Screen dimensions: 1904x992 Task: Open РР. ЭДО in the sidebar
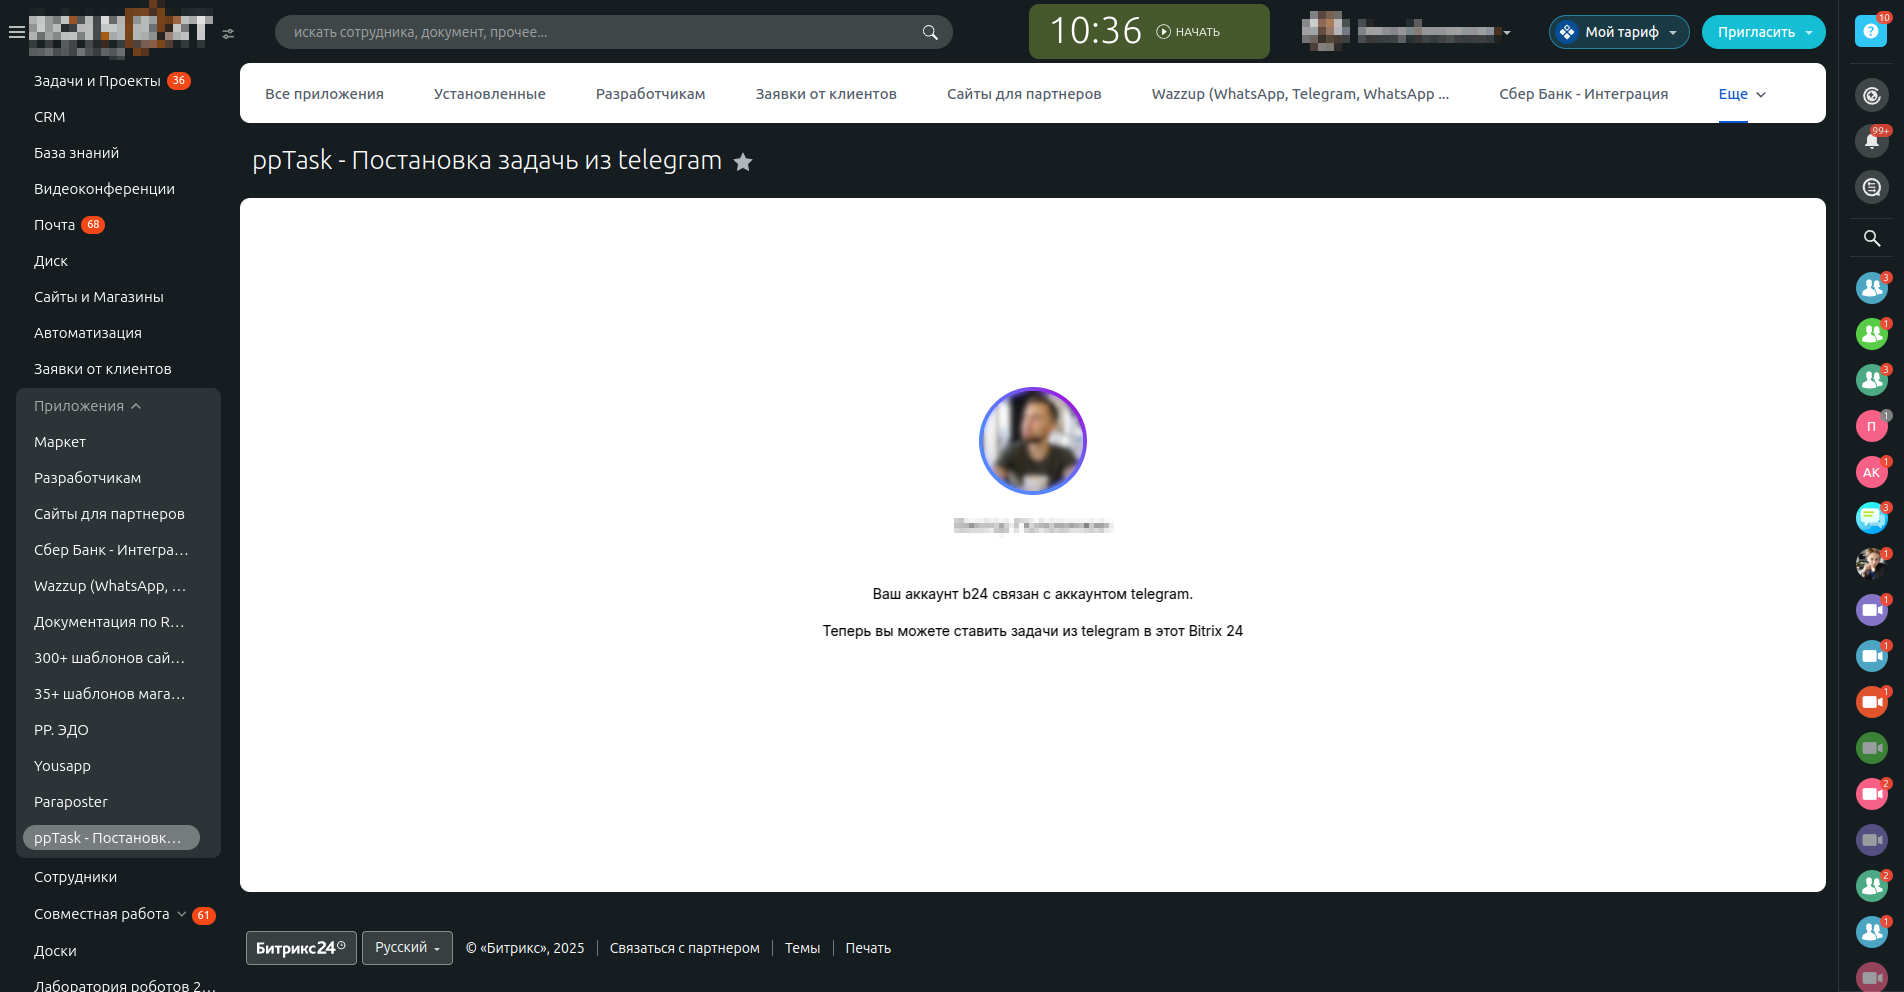pos(61,730)
